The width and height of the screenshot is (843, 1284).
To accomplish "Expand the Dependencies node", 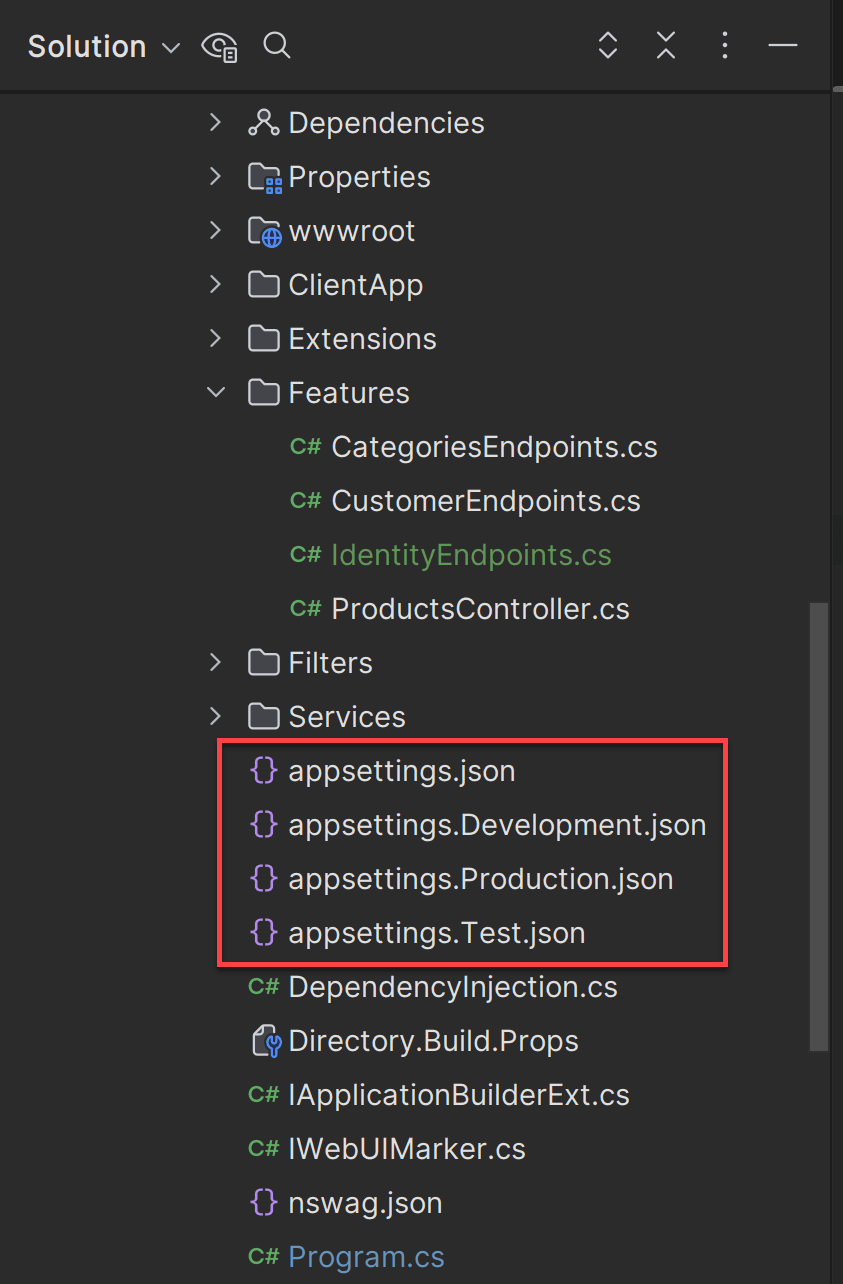I will click(x=215, y=122).
